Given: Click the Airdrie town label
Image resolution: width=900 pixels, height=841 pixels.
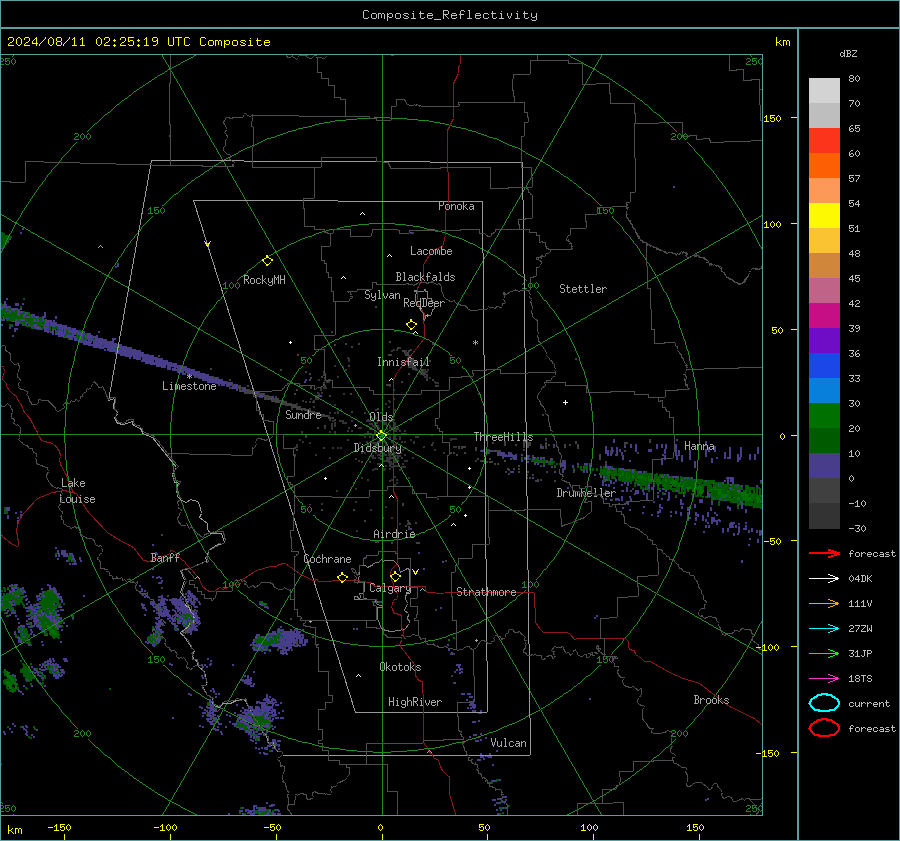Looking at the screenshot, I should (x=394, y=534).
